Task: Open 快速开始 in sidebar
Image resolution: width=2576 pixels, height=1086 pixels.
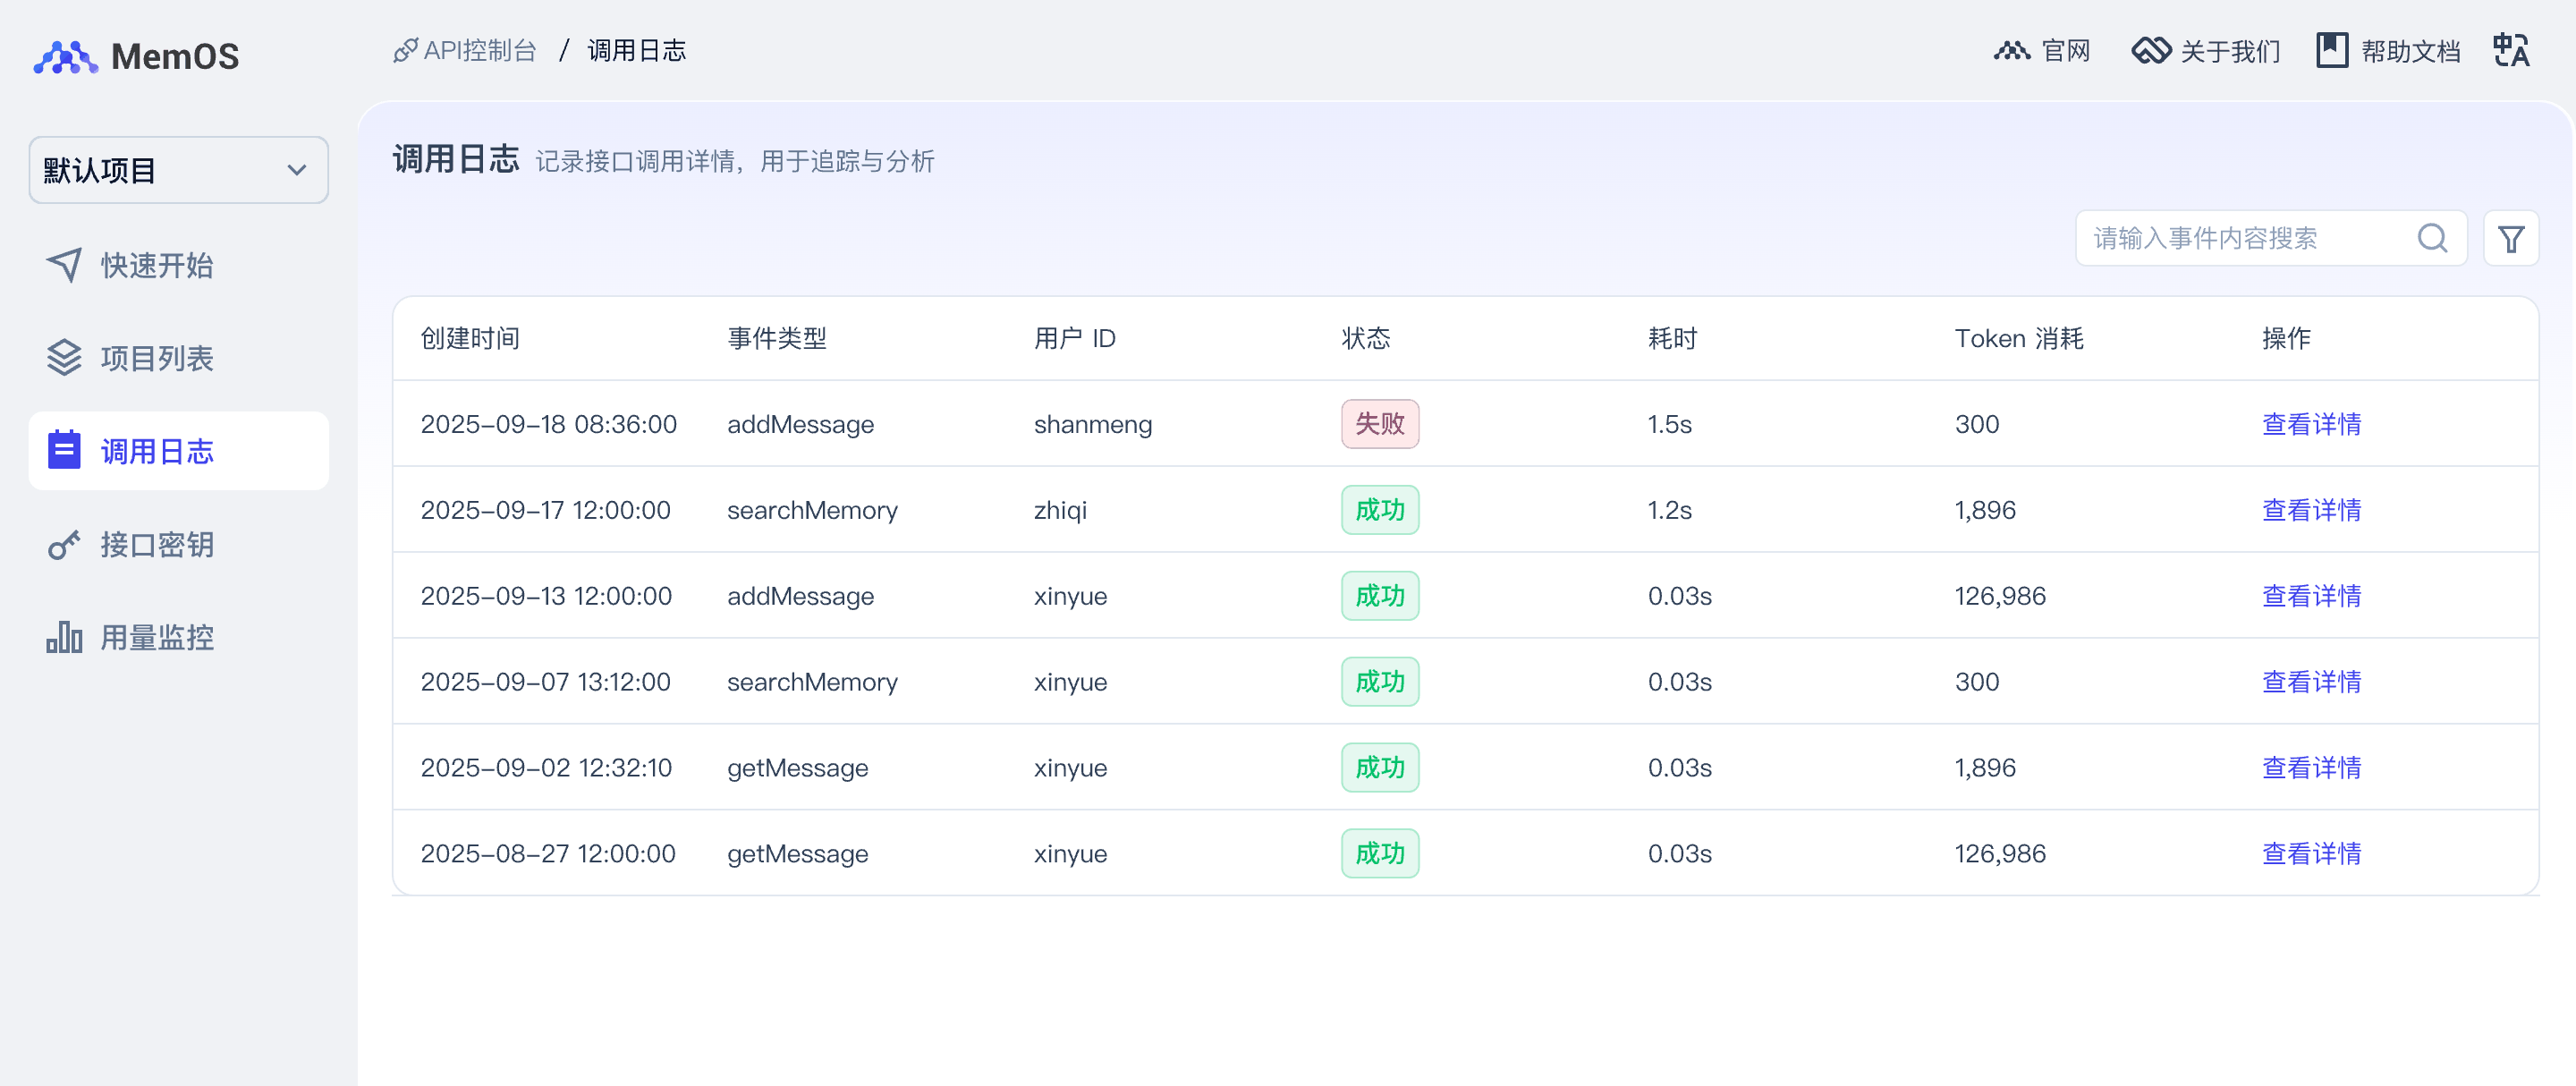Action: point(156,266)
